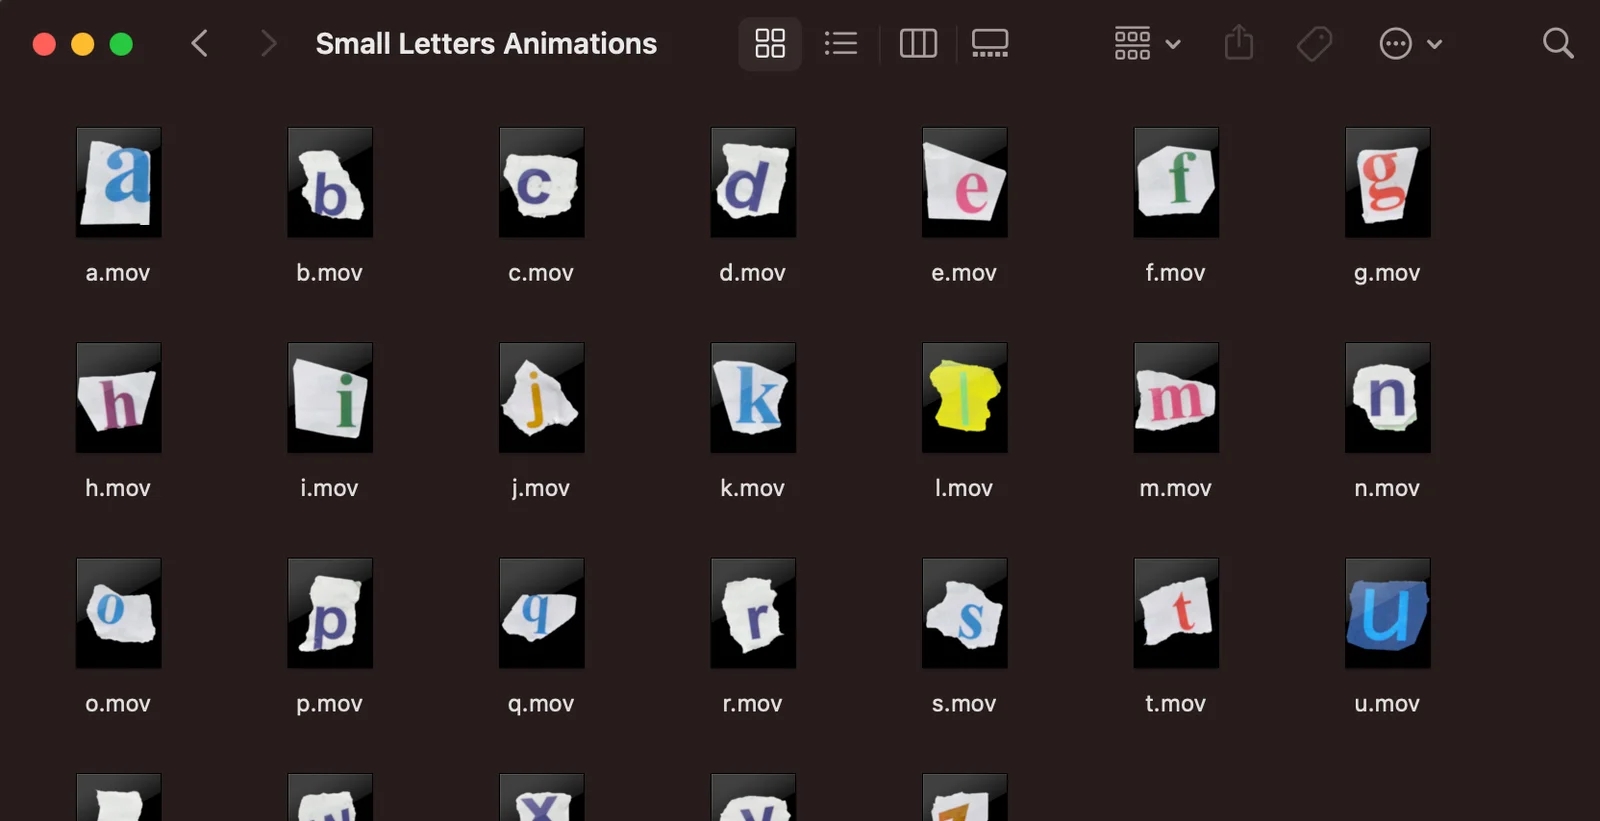The height and width of the screenshot is (821, 1600).
Task: Select the blue u.mov thumbnail
Action: [x=1387, y=613]
